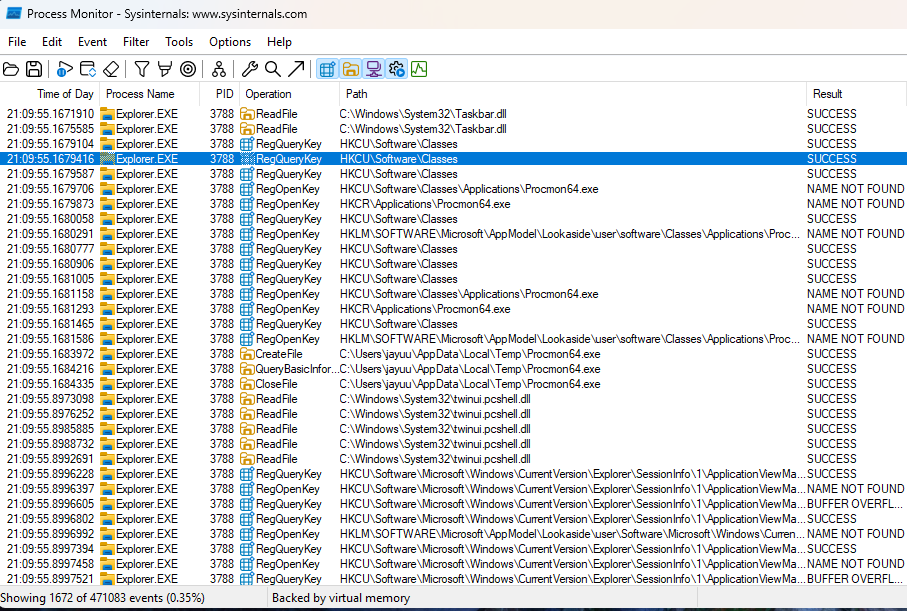The width and height of the screenshot is (907, 611).
Task: Click the Save toolbar icon
Action: [x=34, y=69]
